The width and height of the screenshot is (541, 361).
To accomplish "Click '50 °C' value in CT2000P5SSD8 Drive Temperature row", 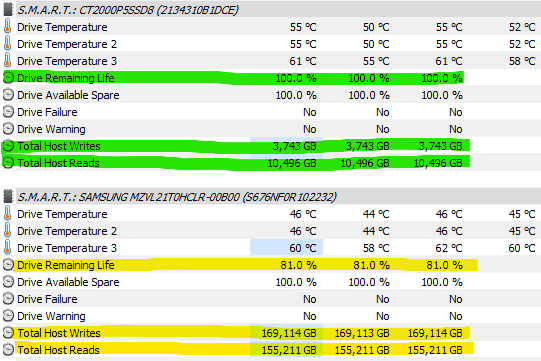I will [x=376, y=27].
